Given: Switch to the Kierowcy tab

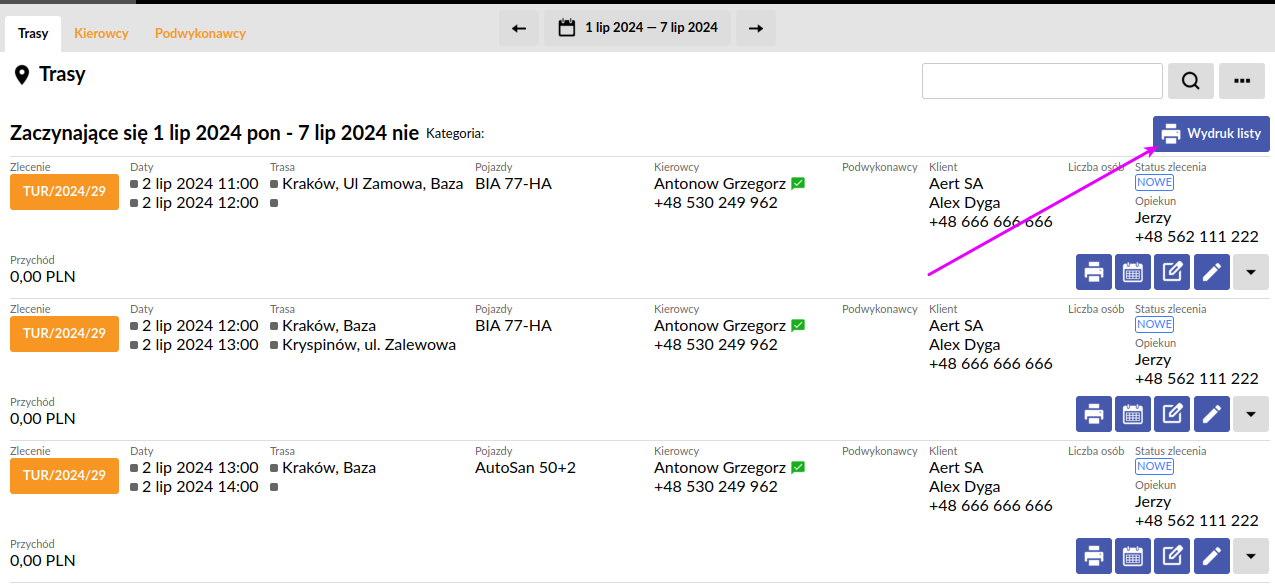Looking at the screenshot, I should pos(101,33).
